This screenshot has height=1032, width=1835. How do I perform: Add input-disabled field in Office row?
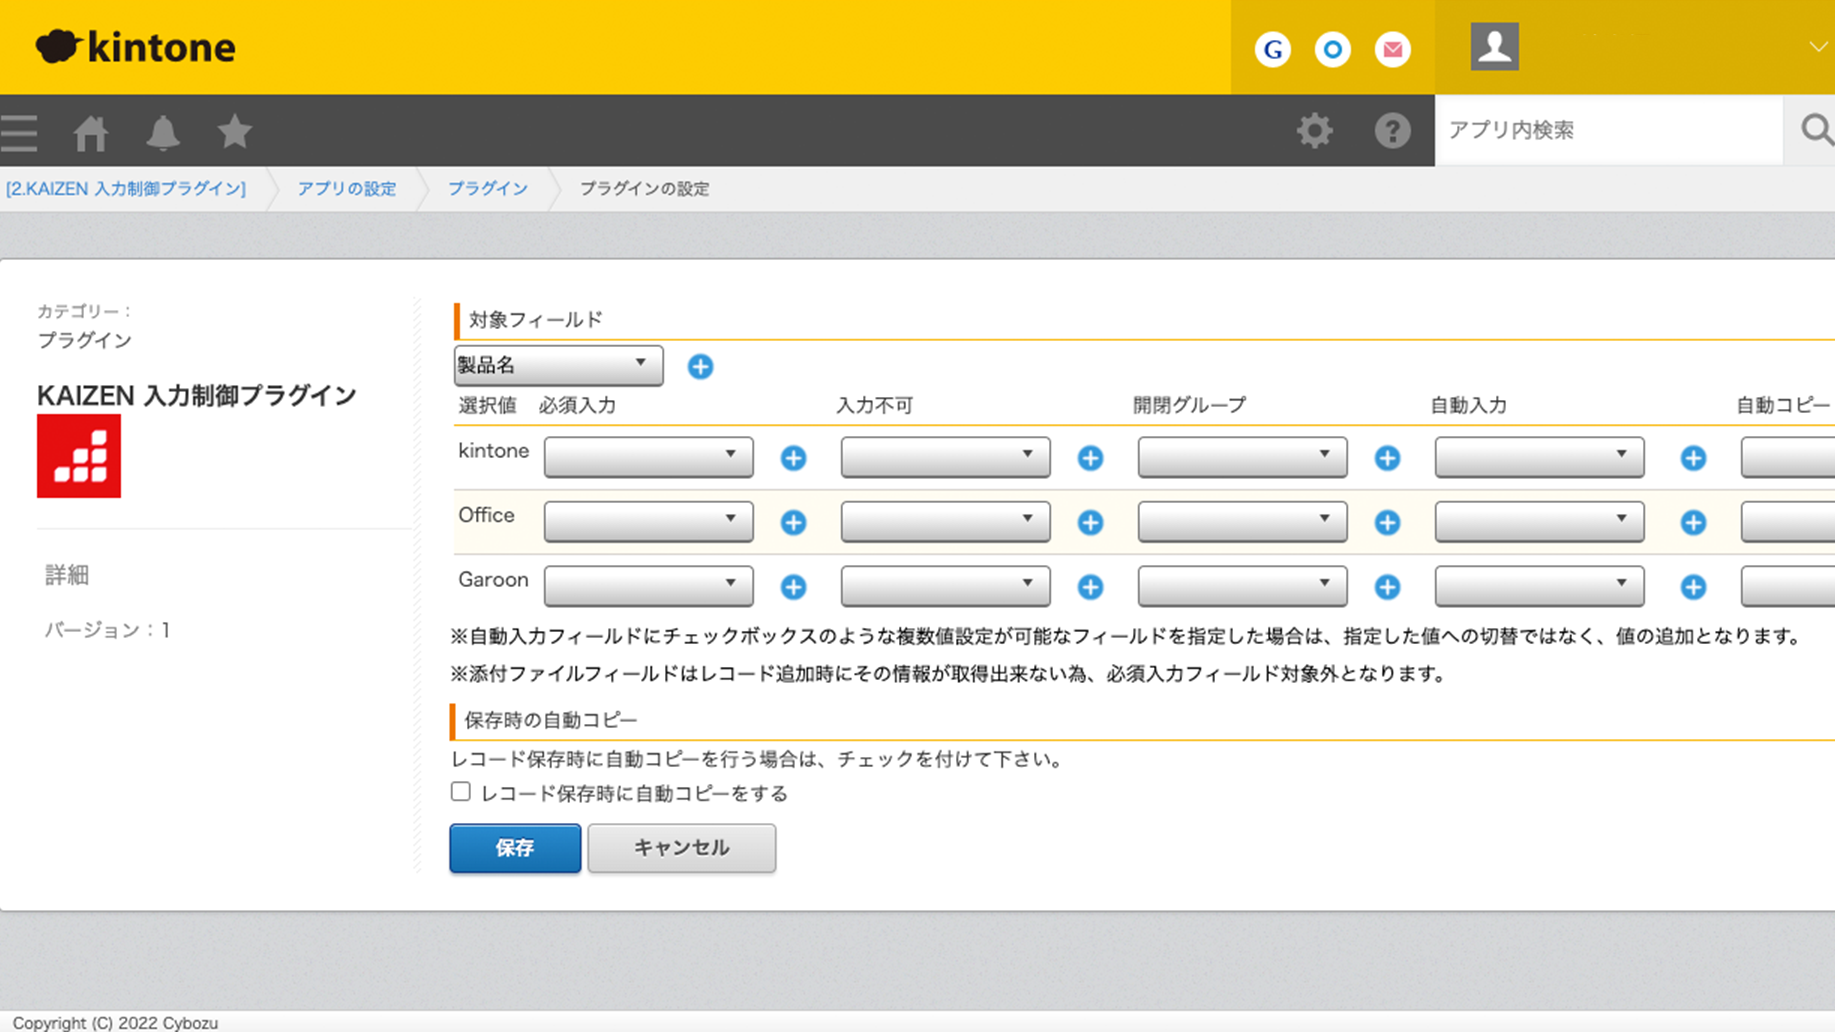coord(1090,522)
